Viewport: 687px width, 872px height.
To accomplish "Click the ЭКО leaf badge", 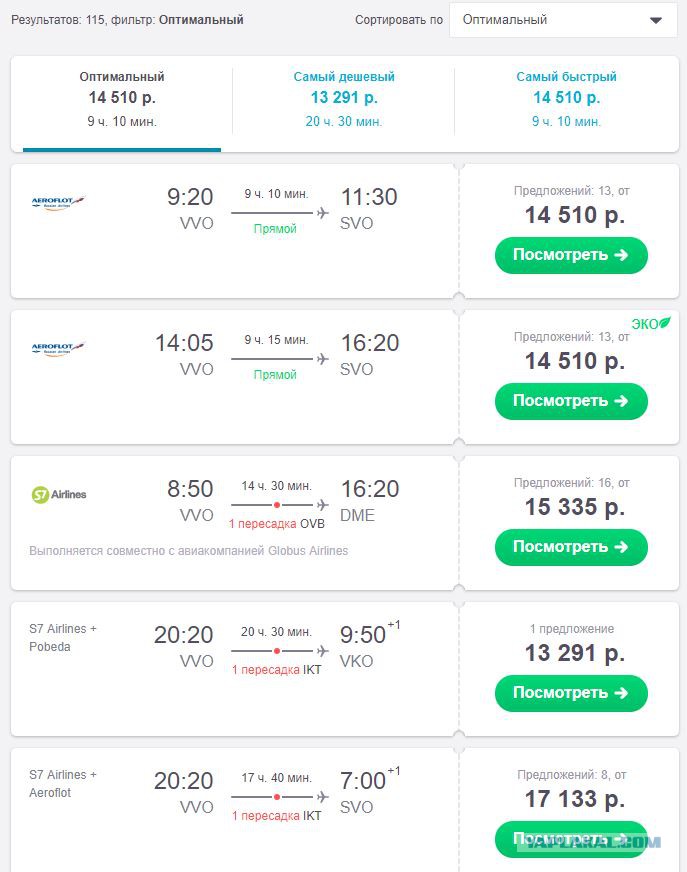I will [651, 323].
